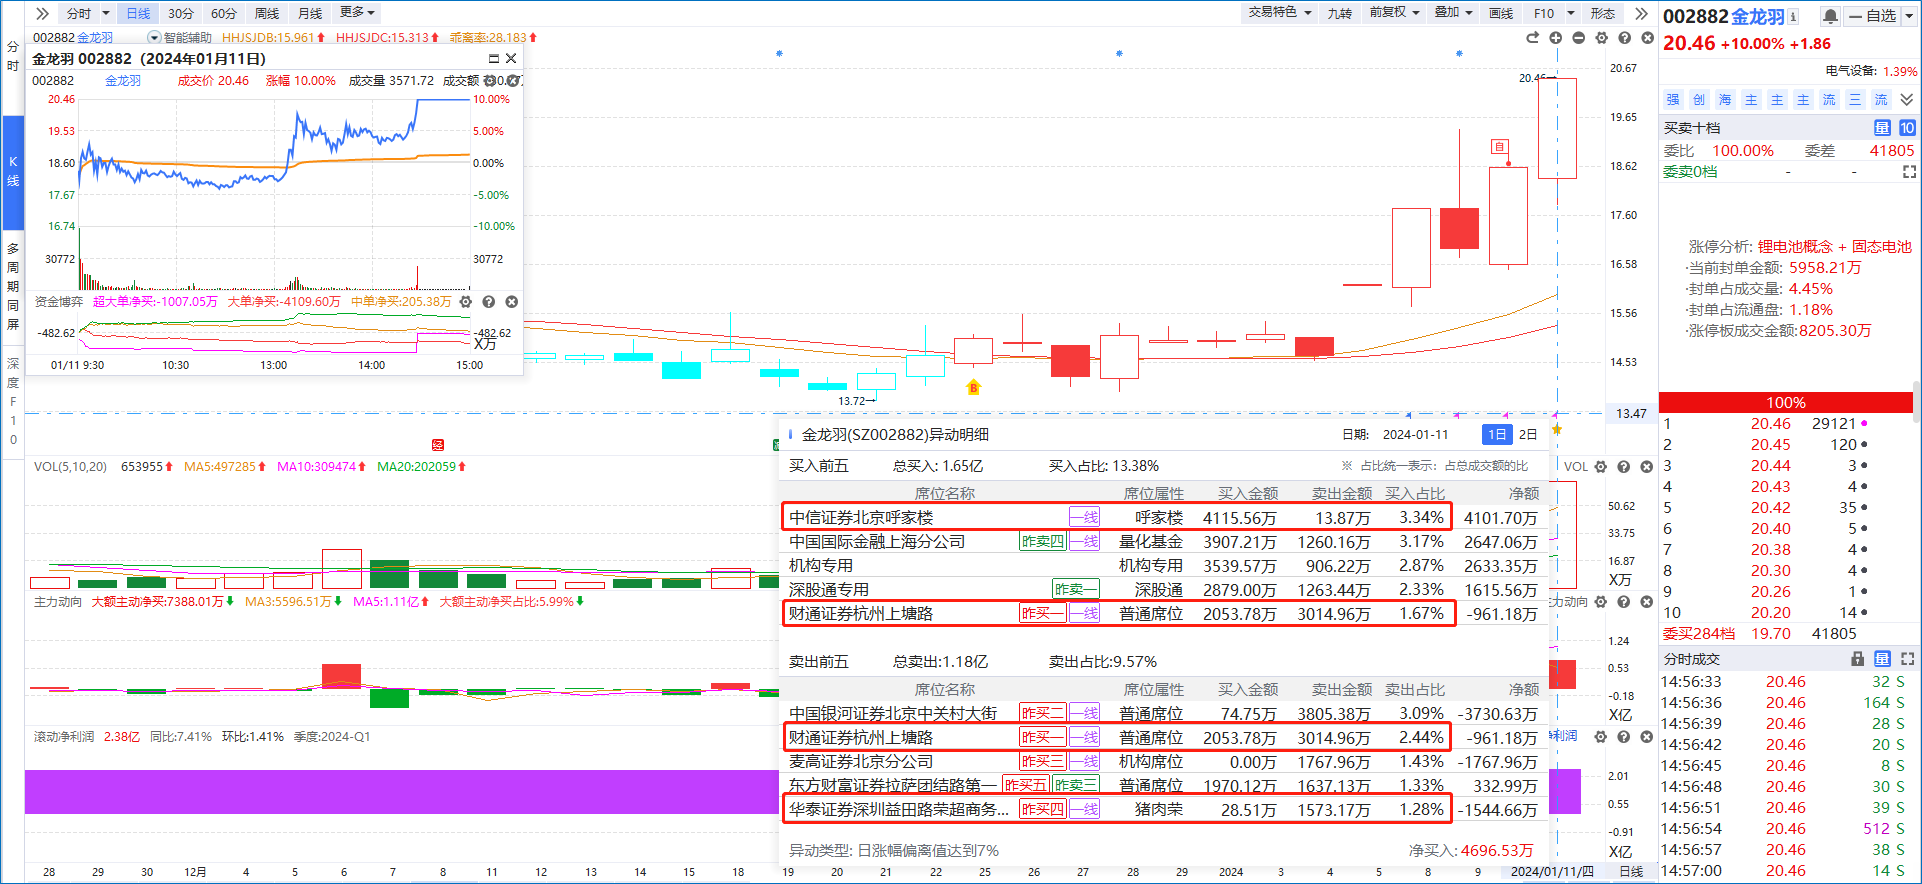Switch chart to 日线 period

click(x=138, y=13)
